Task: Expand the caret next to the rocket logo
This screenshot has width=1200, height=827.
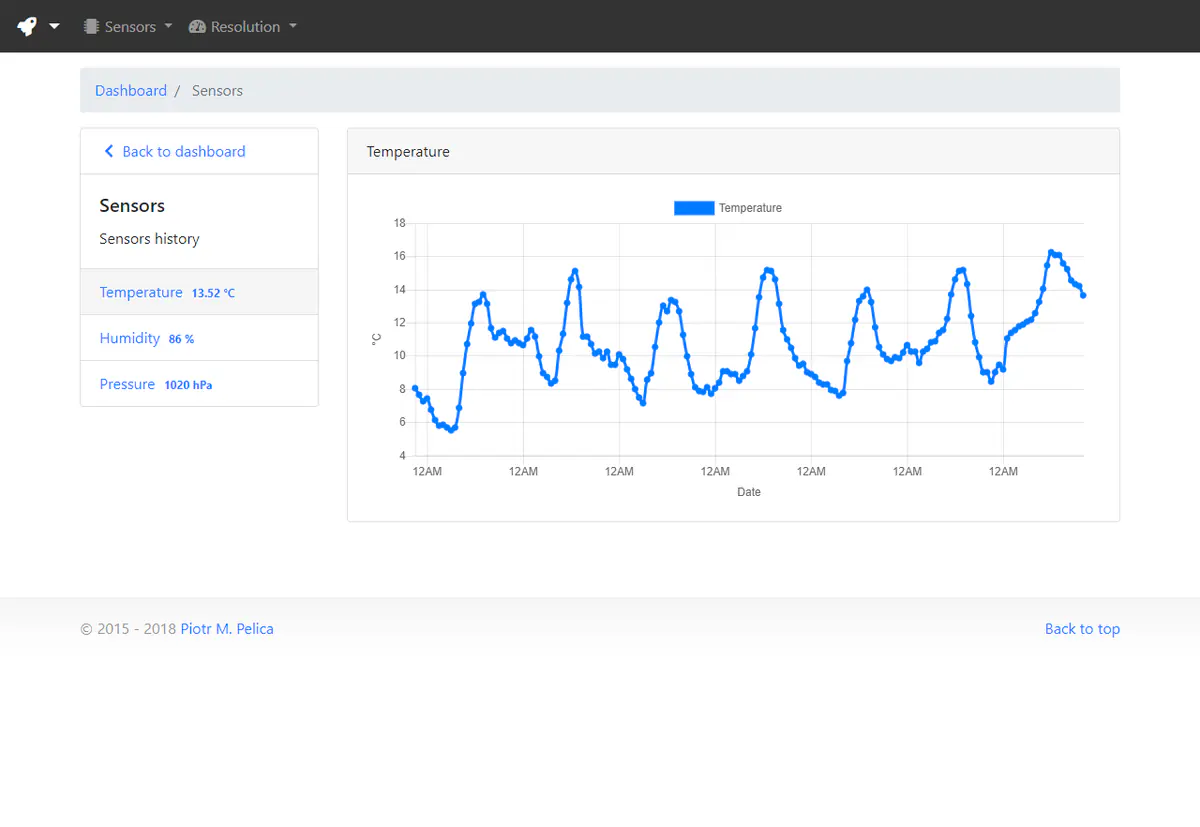Action: [54, 27]
